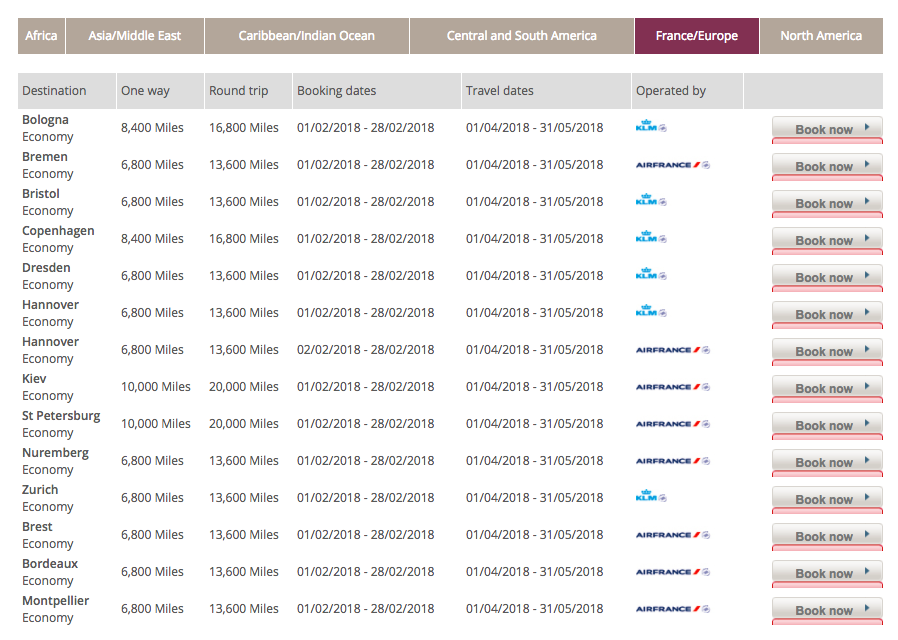This screenshot has height=640, width=898.
Task: Book the Nuremberg flight
Action: pos(827,463)
